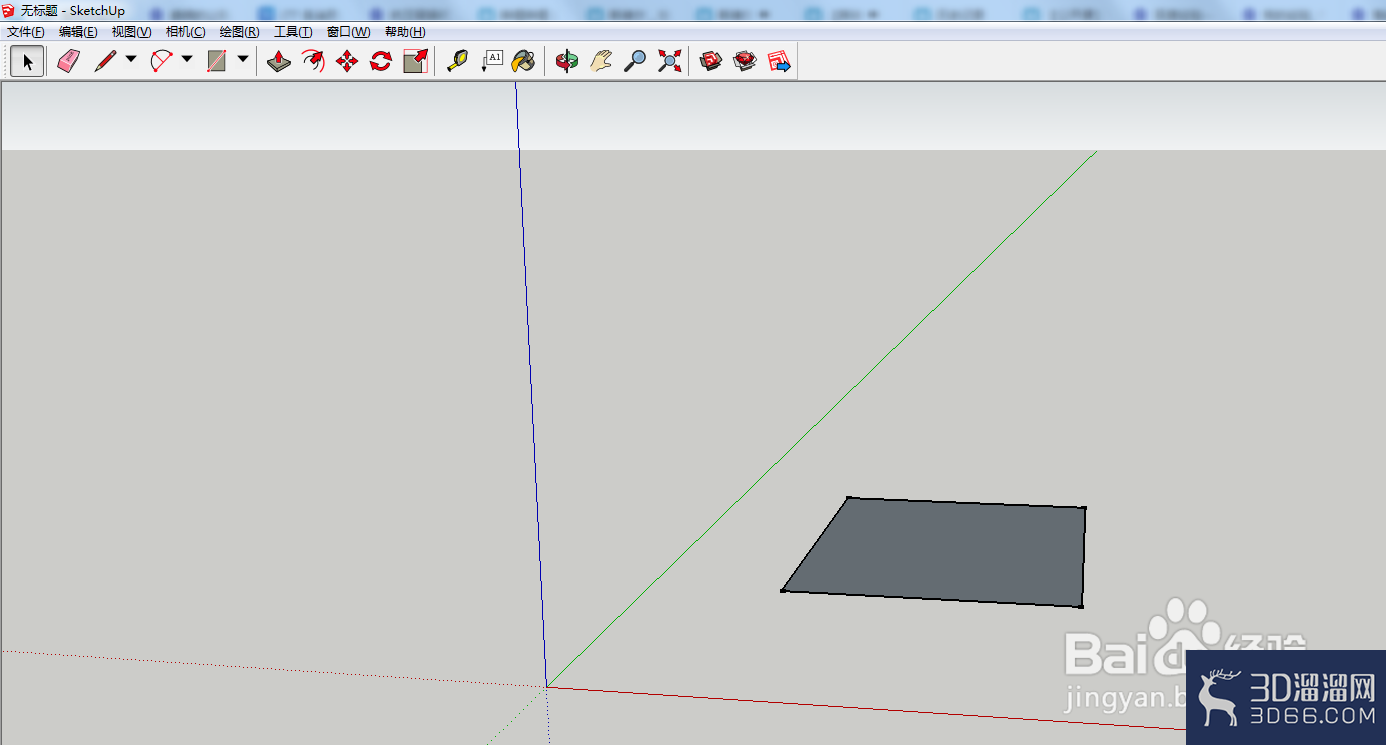Open the 文件(F) menu
The width and height of the screenshot is (1386, 745).
point(26,32)
